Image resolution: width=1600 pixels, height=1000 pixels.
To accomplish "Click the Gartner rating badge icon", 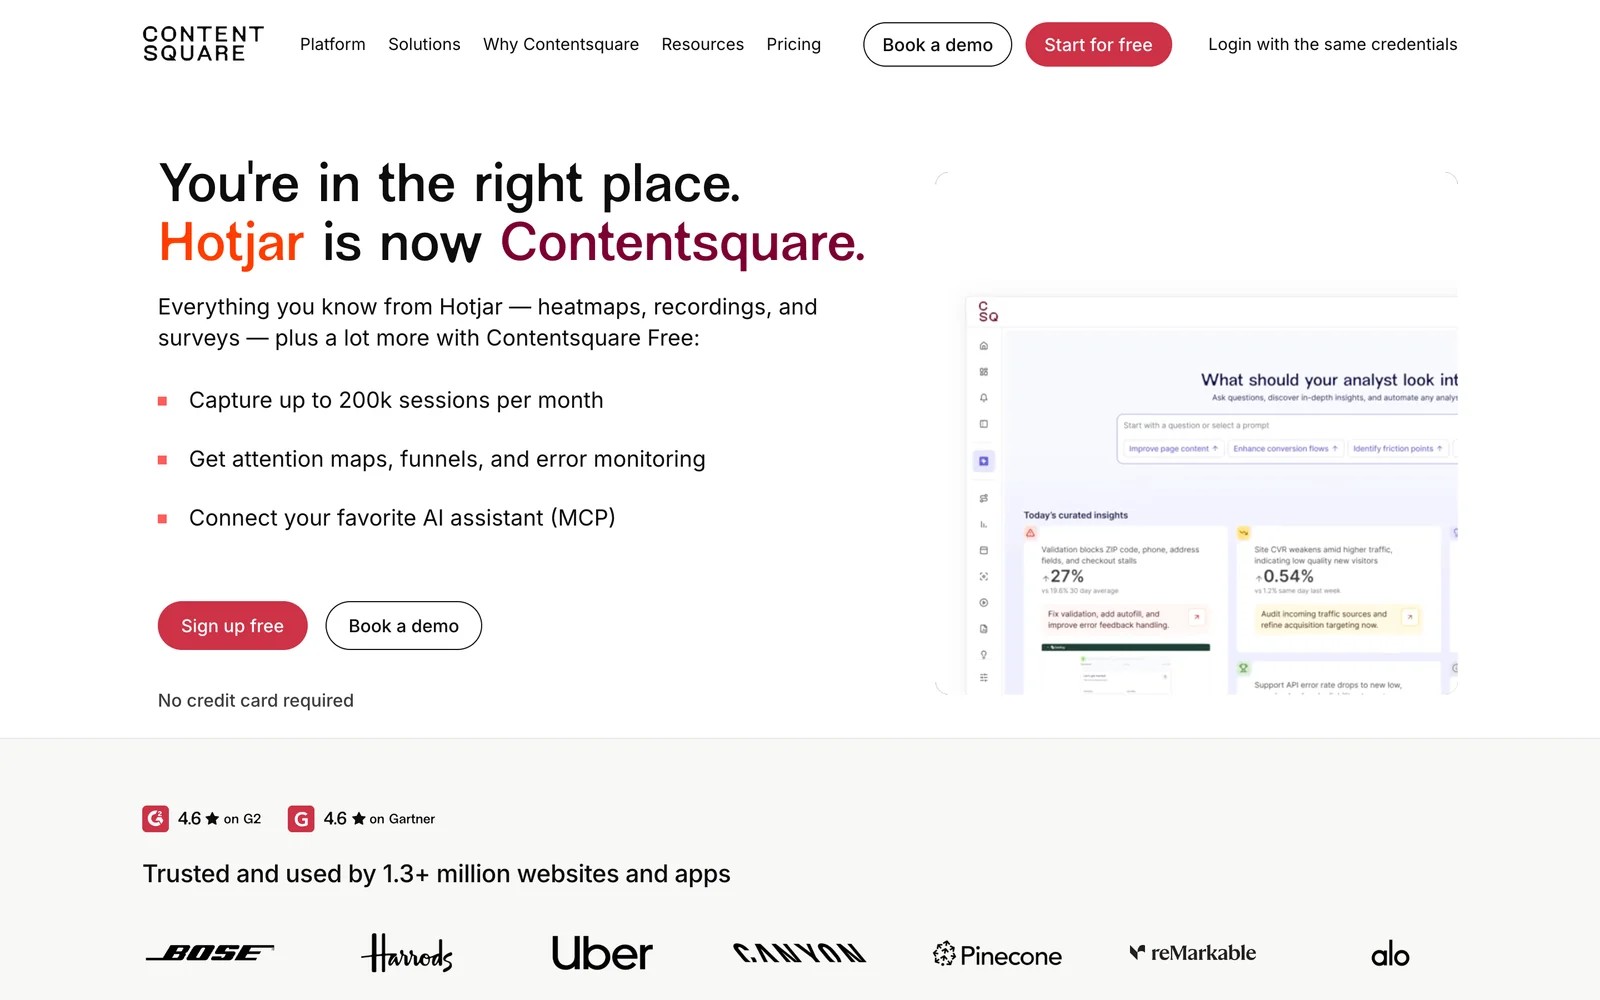I will coord(301,819).
